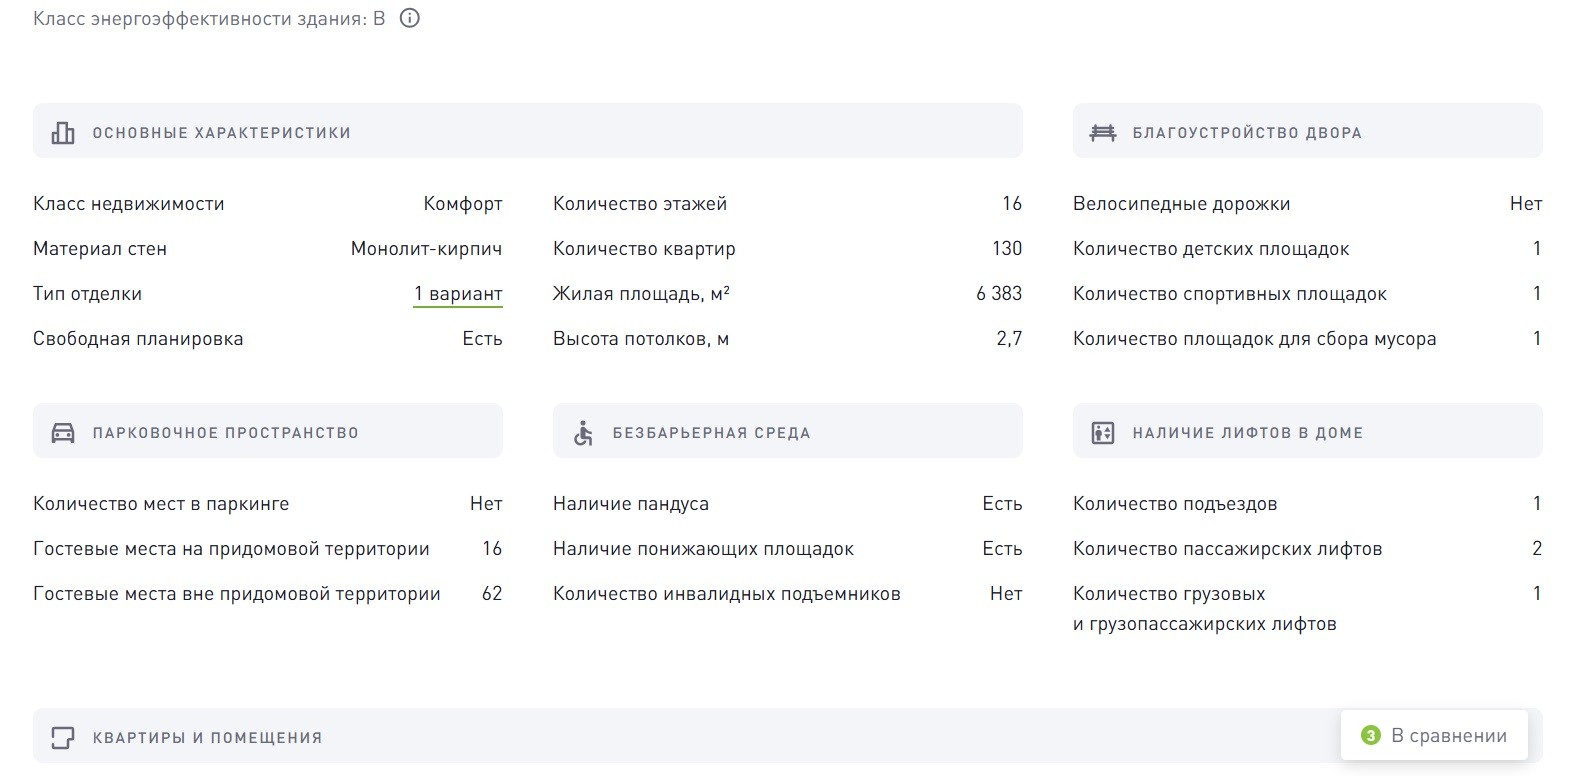Screen dimensions: 1589x776
Task: Click the wheelchair icon in Безбарьерная среда
Action: 583,433
